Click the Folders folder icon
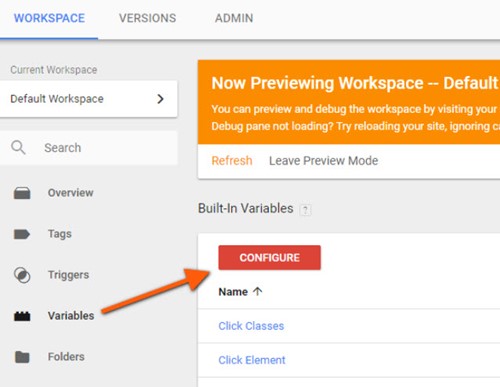Screen dimensions: 500x387 22,357
